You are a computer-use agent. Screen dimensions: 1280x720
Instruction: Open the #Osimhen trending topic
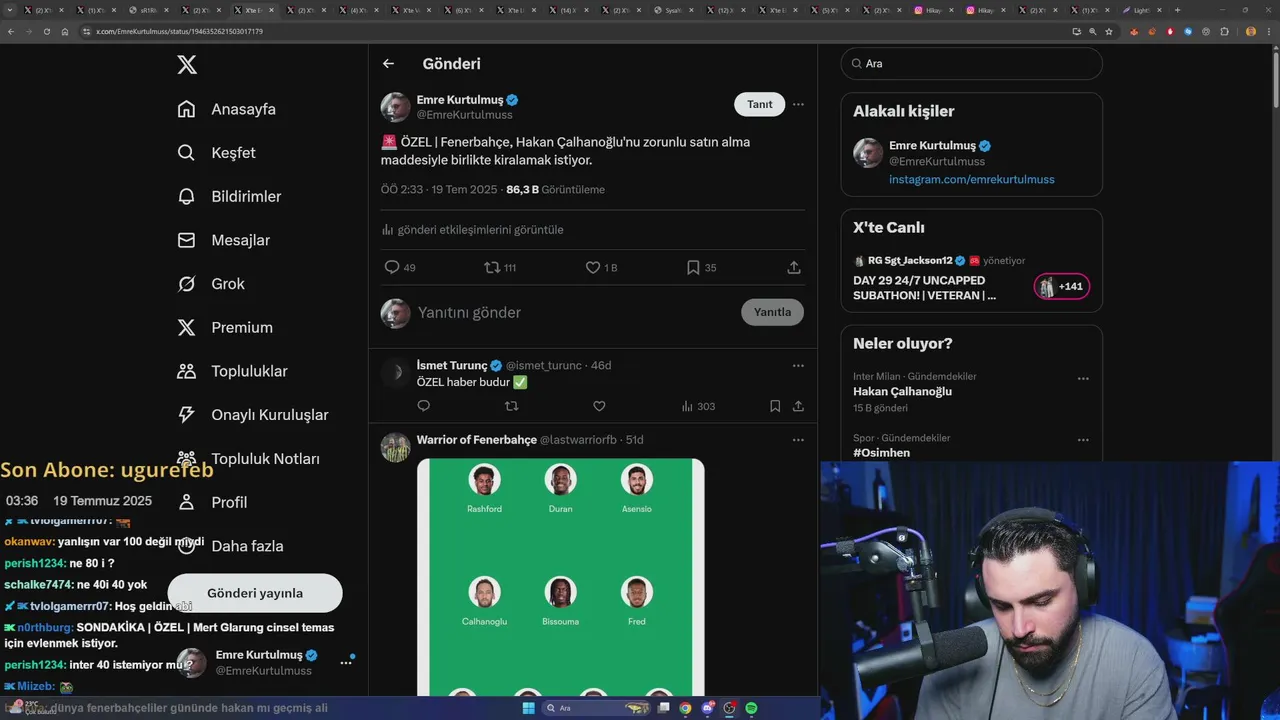click(x=881, y=453)
